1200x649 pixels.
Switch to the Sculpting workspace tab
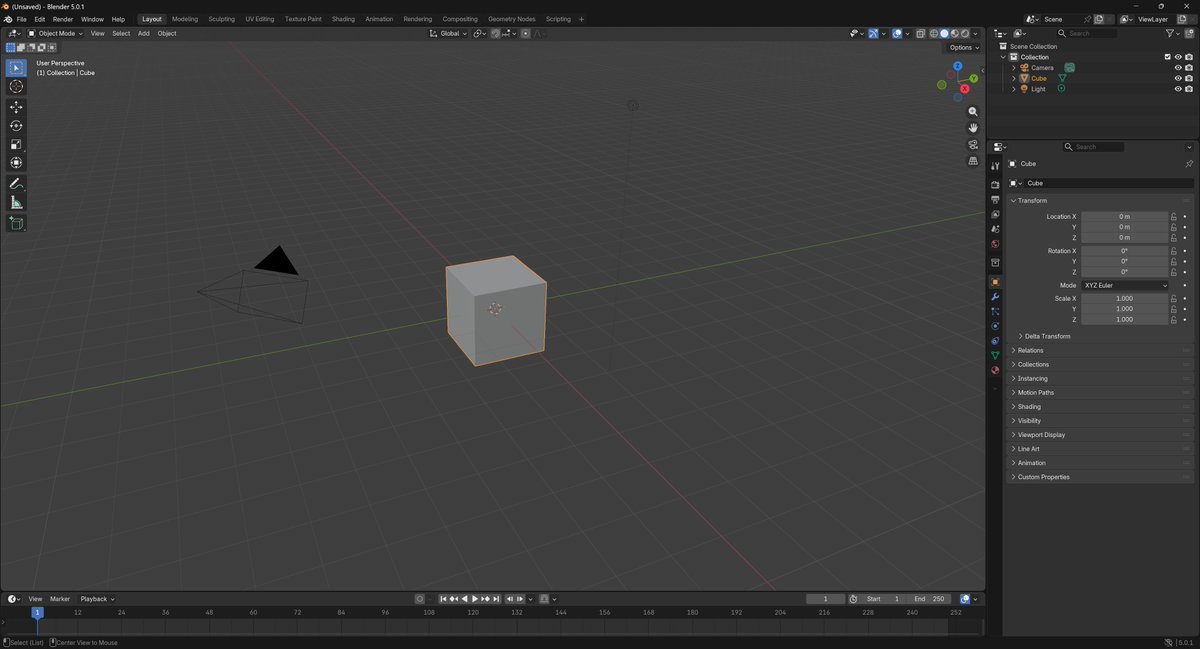tap(222, 19)
